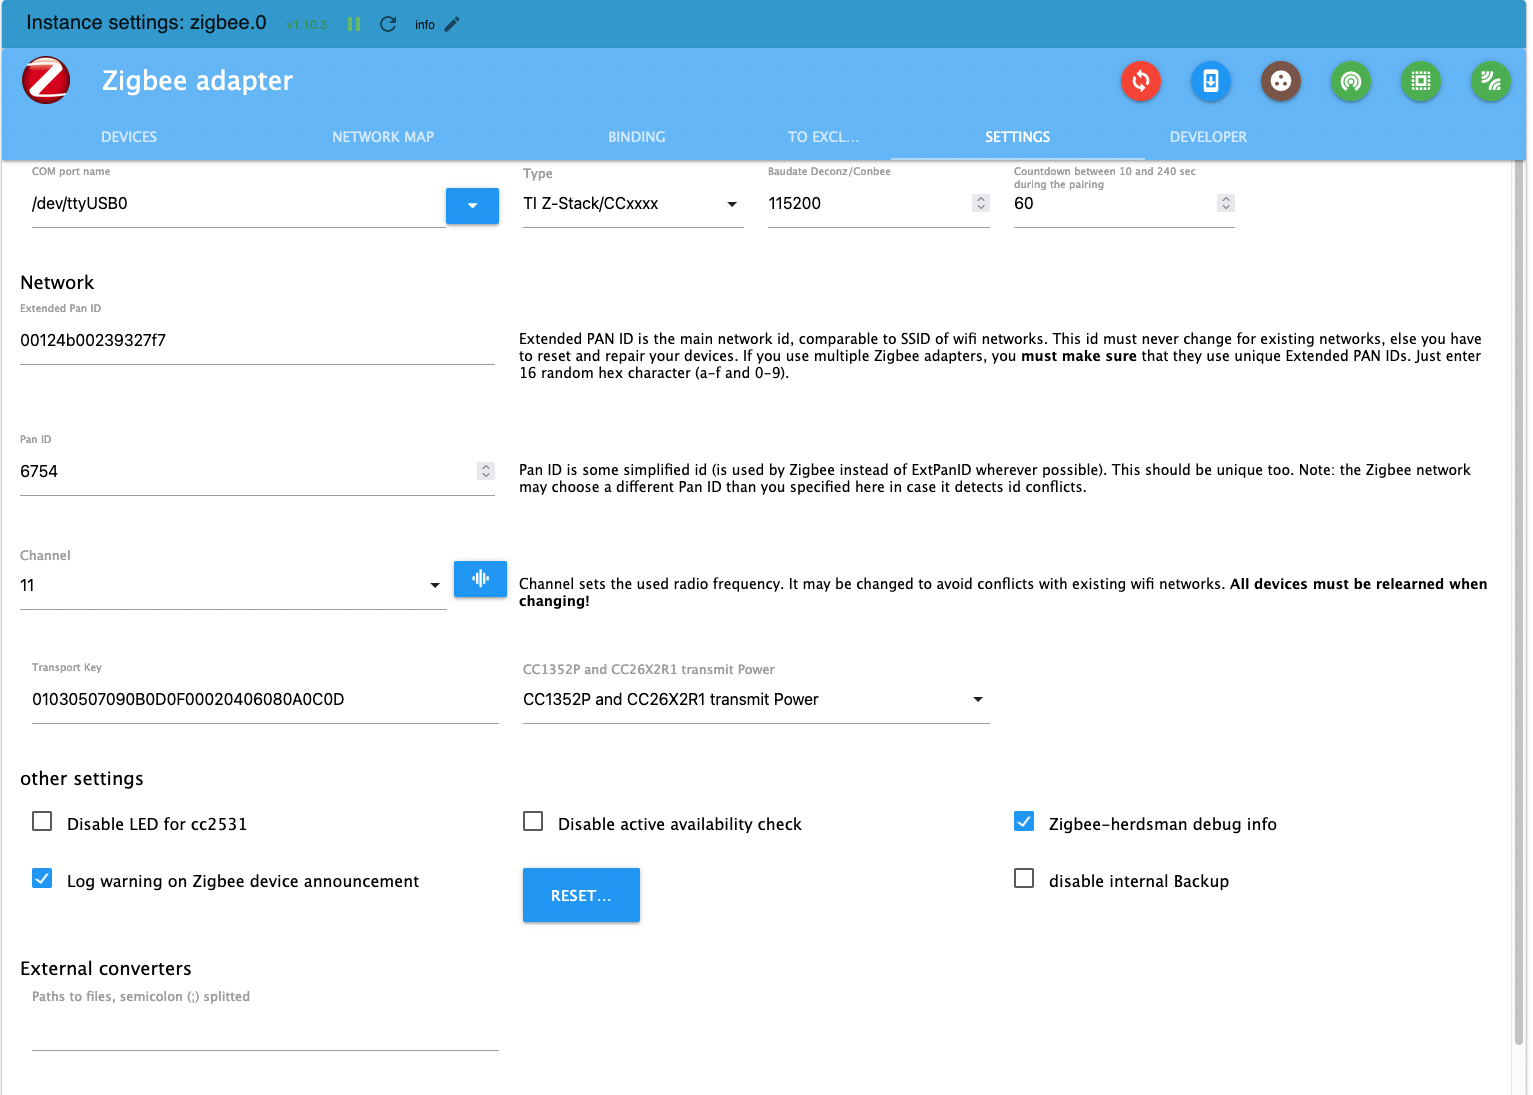
Task: Click the Network heading
Action: coord(57,283)
